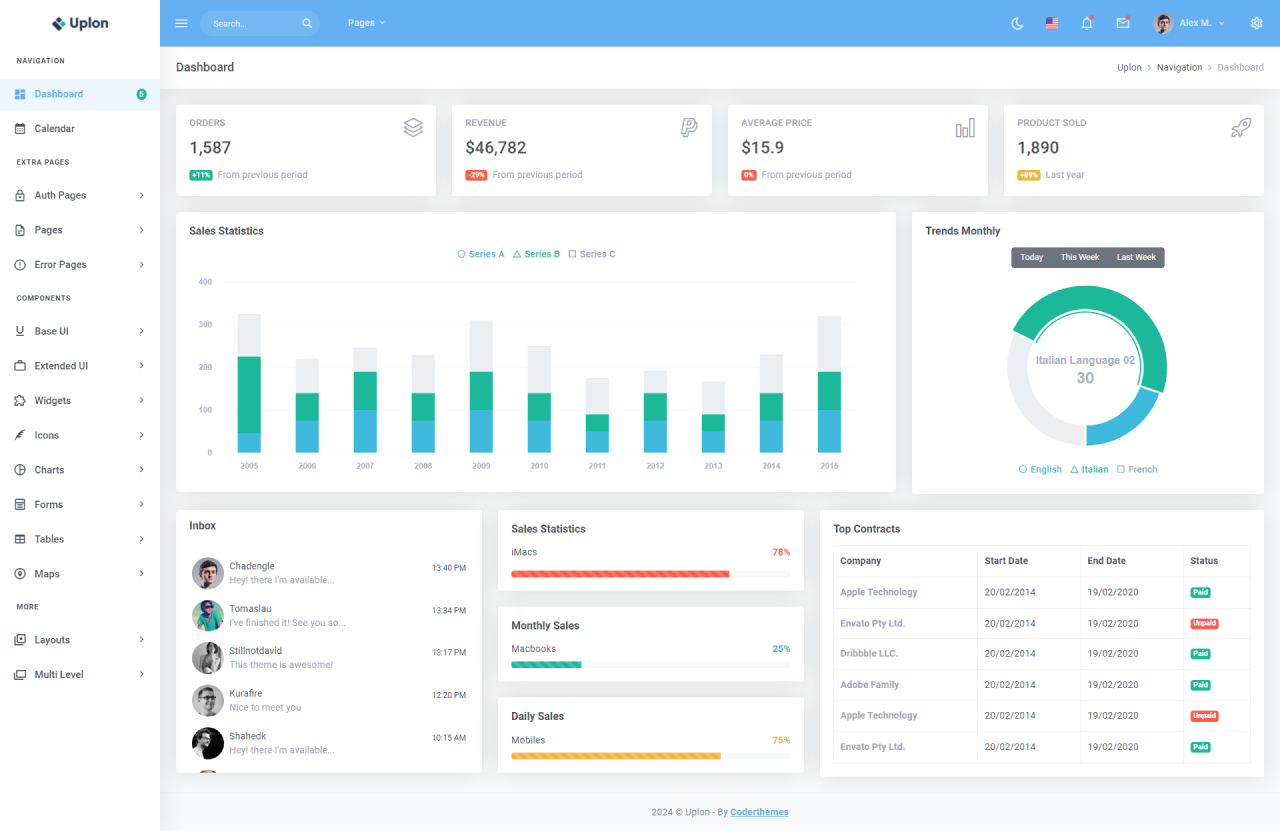
Task: Open the Pages dropdown in top bar
Action: pos(366,23)
